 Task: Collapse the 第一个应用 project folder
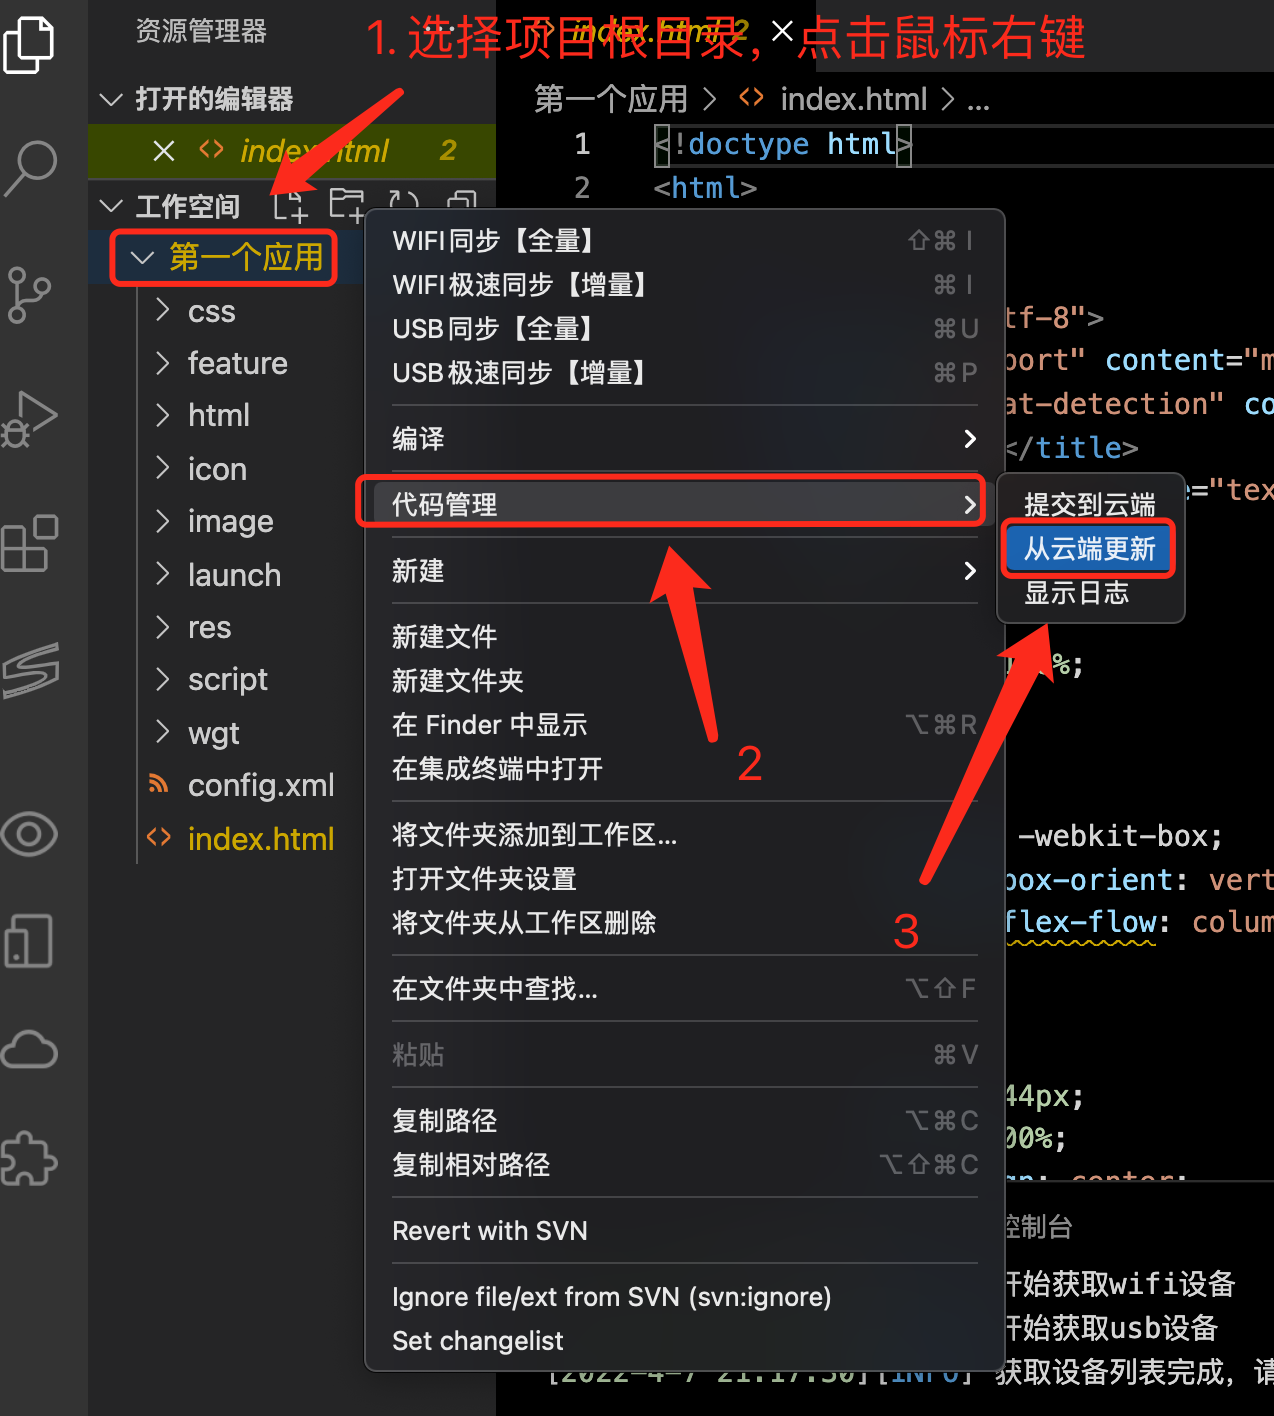click(x=143, y=258)
